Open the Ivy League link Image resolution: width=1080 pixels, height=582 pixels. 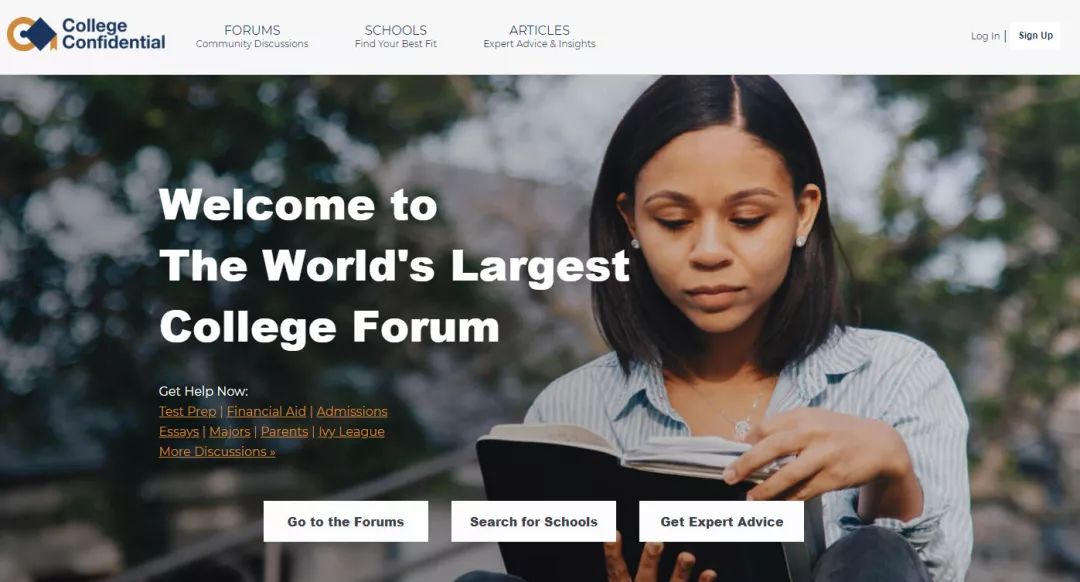[x=351, y=431]
